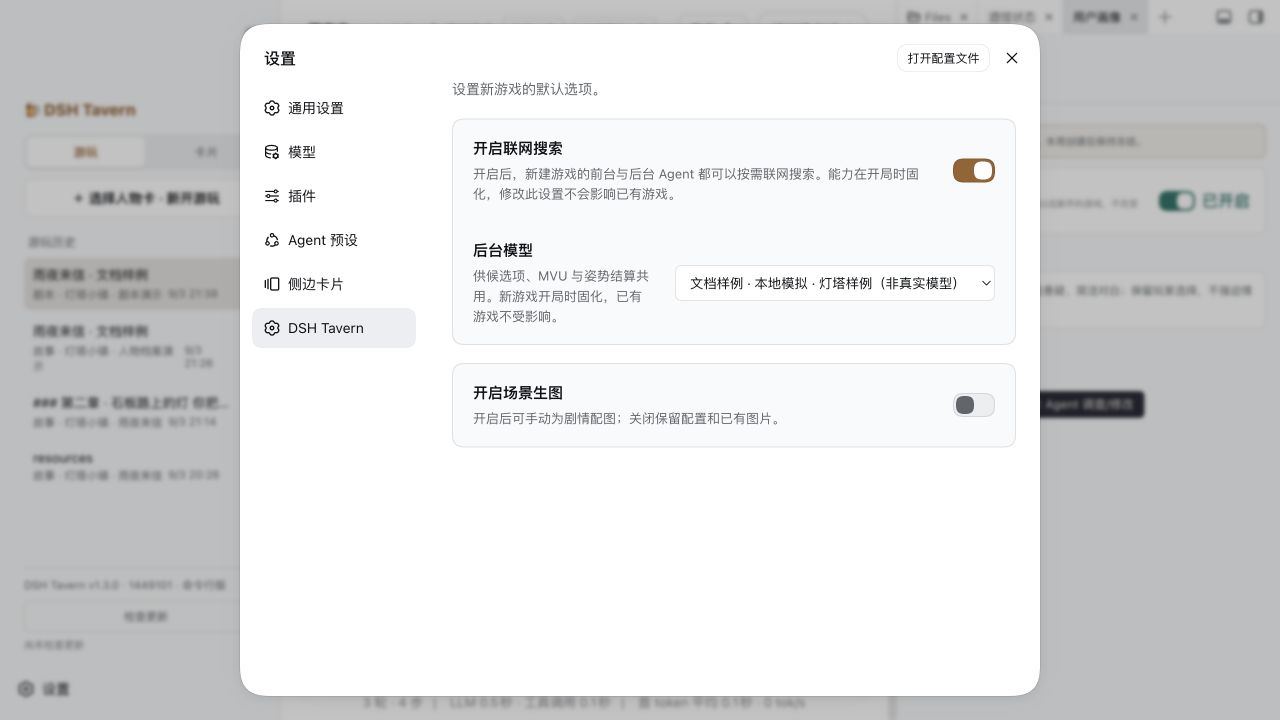
Task: Click the 插件 sliders icon
Action: 272,196
